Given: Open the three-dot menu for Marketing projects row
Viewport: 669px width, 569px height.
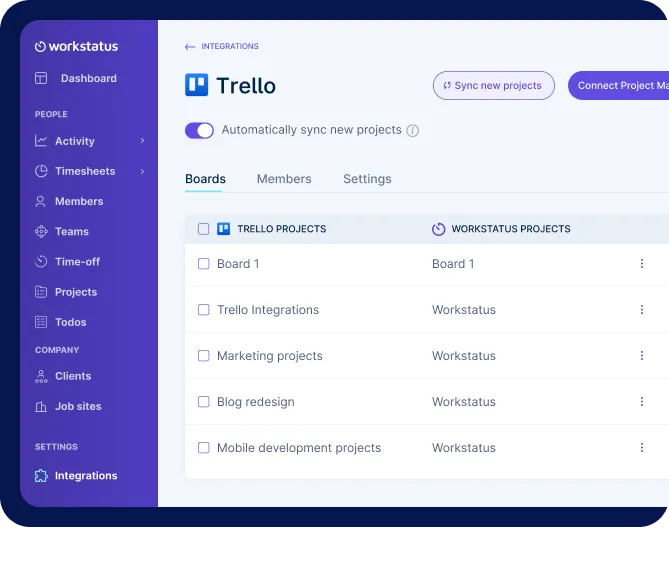Looking at the screenshot, I should tap(642, 356).
